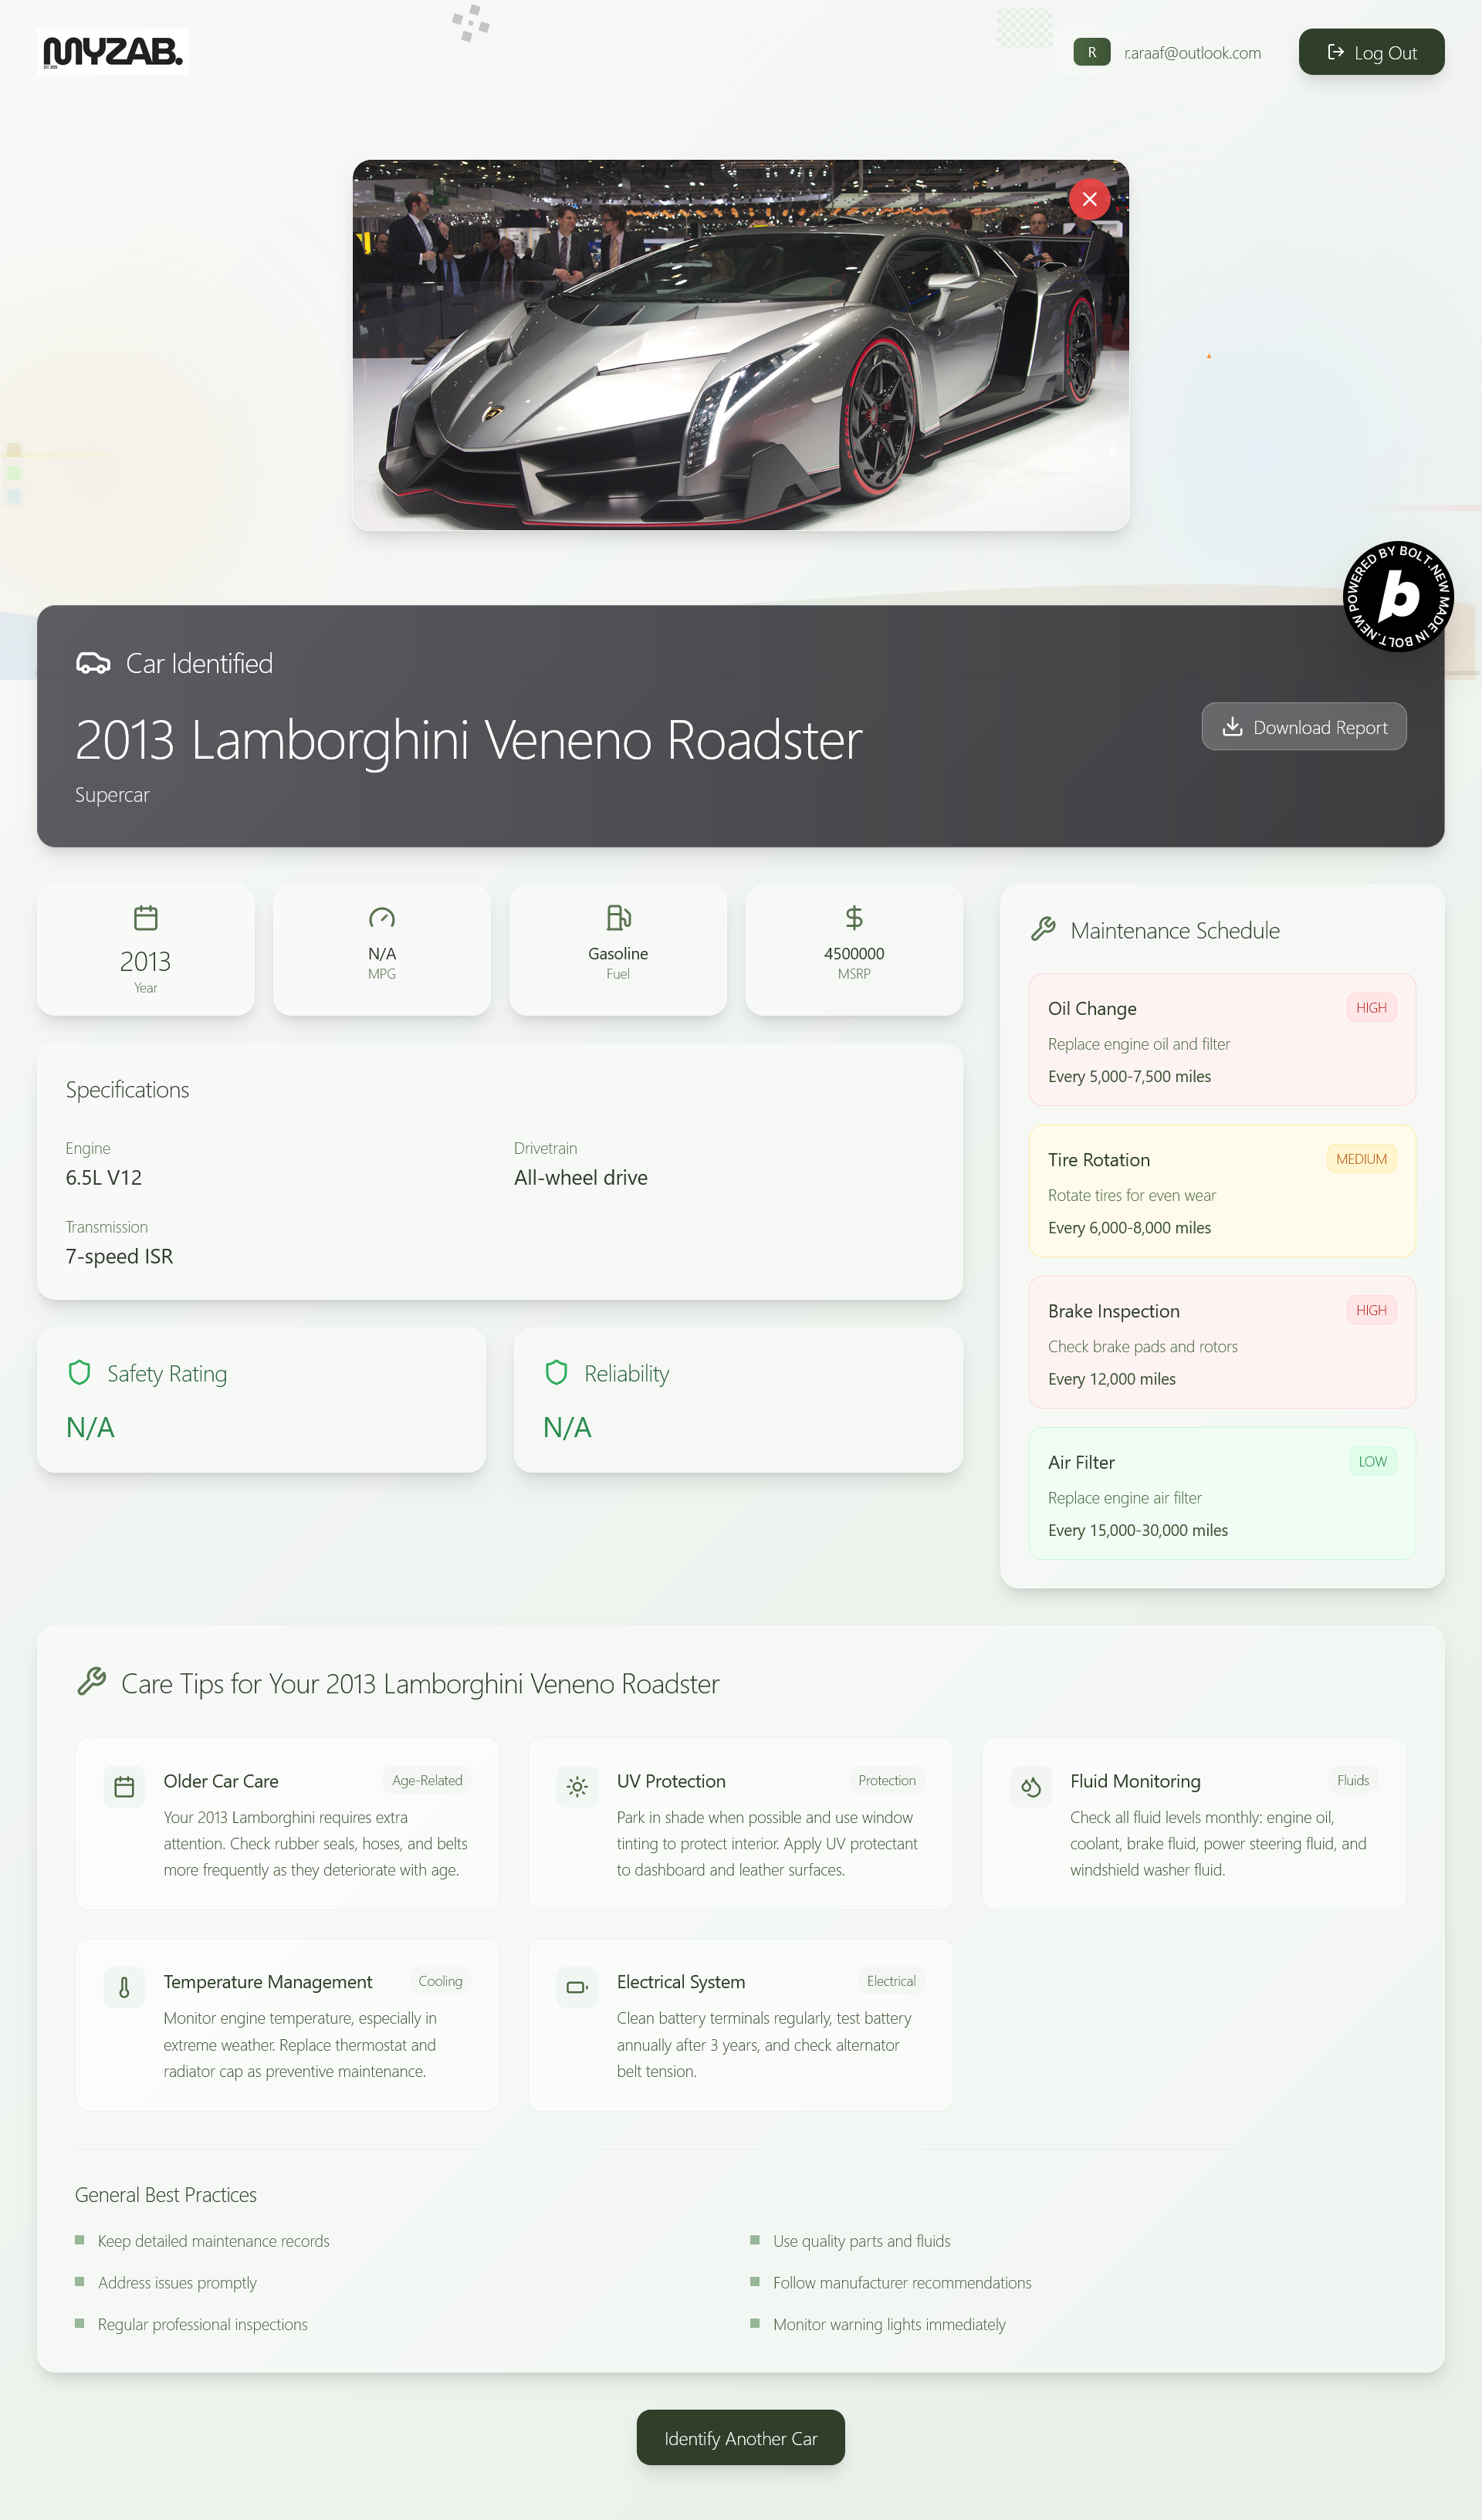Click the shield icon next to Safety Rating
The height and width of the screenshot is (2520, 1482).
80,1373
